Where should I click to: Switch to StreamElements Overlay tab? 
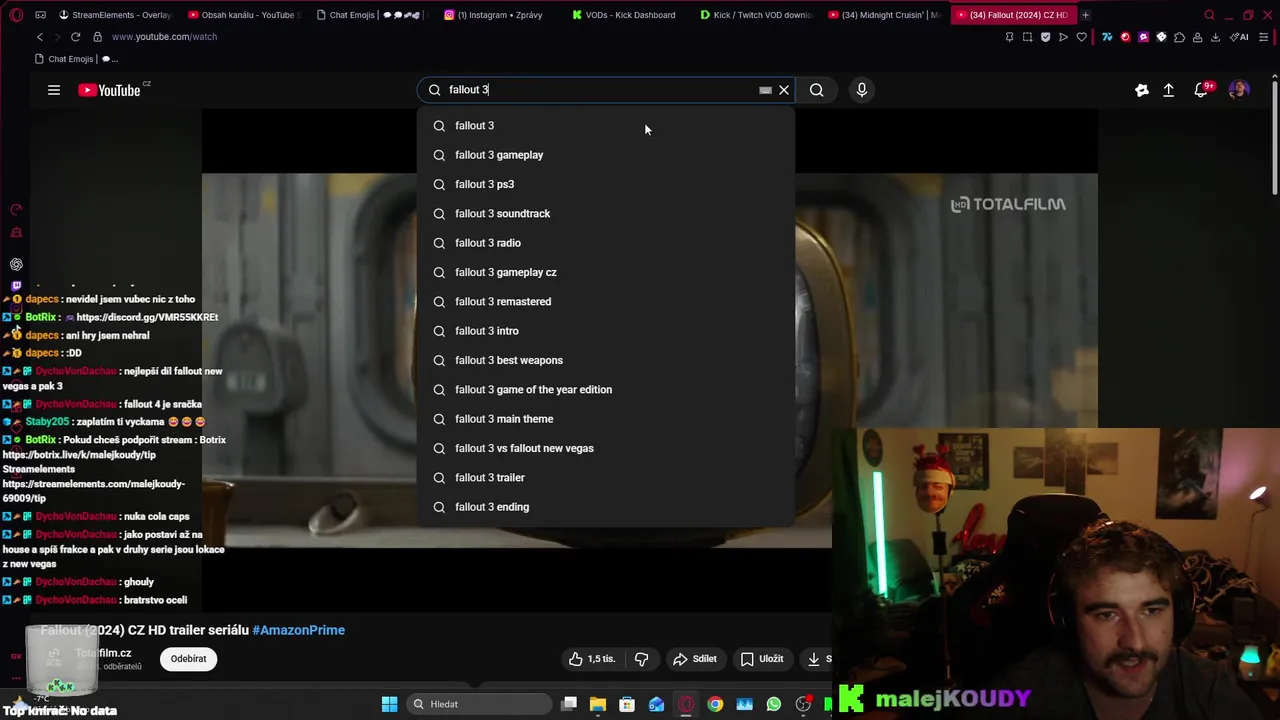(115, 15)
